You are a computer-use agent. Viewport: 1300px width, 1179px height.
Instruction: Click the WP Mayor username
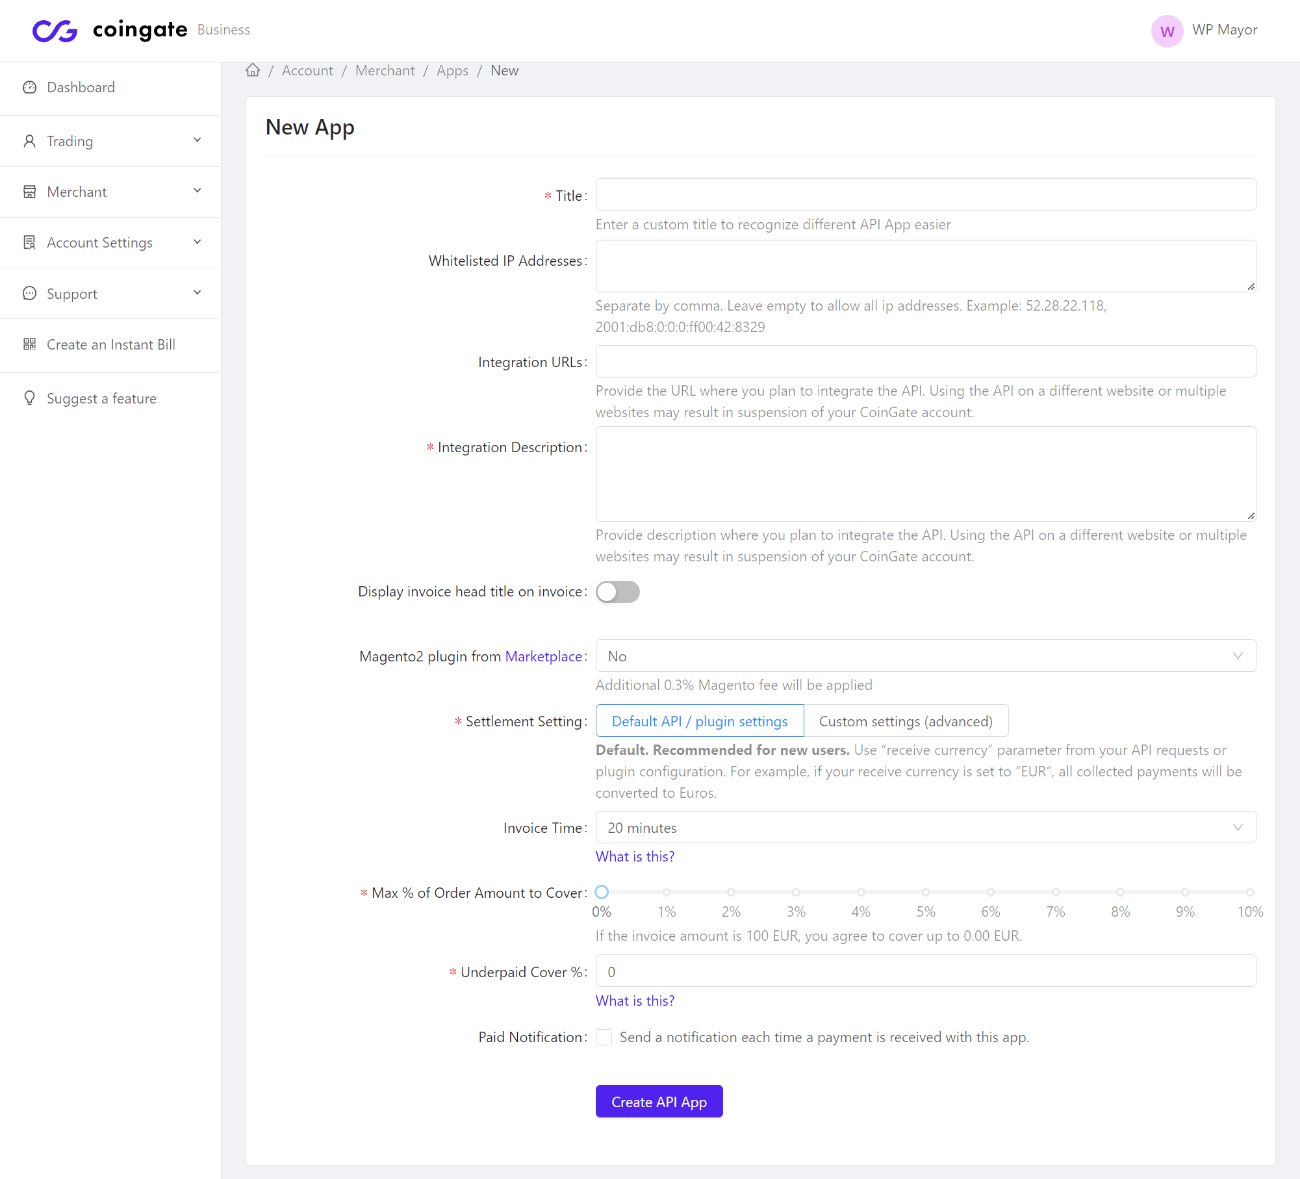(x=1225, y=30)
